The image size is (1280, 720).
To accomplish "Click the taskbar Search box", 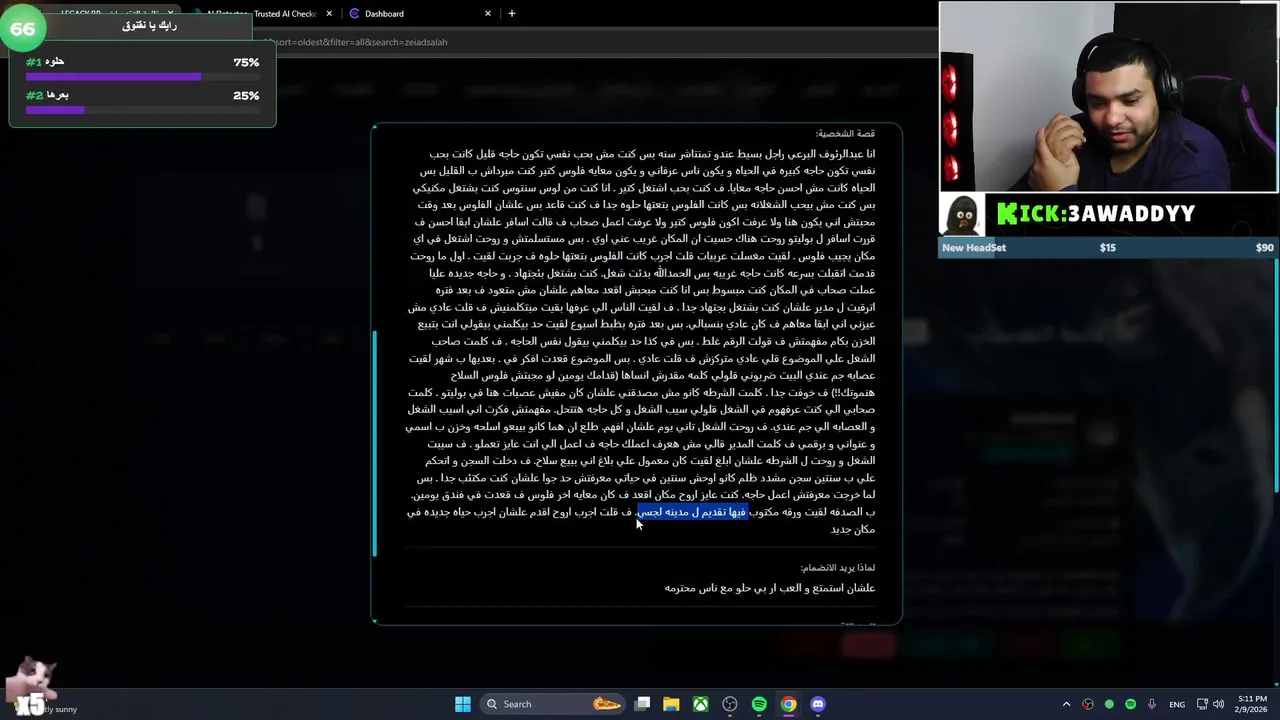I will pyautogui.click(x=553, y=704).
